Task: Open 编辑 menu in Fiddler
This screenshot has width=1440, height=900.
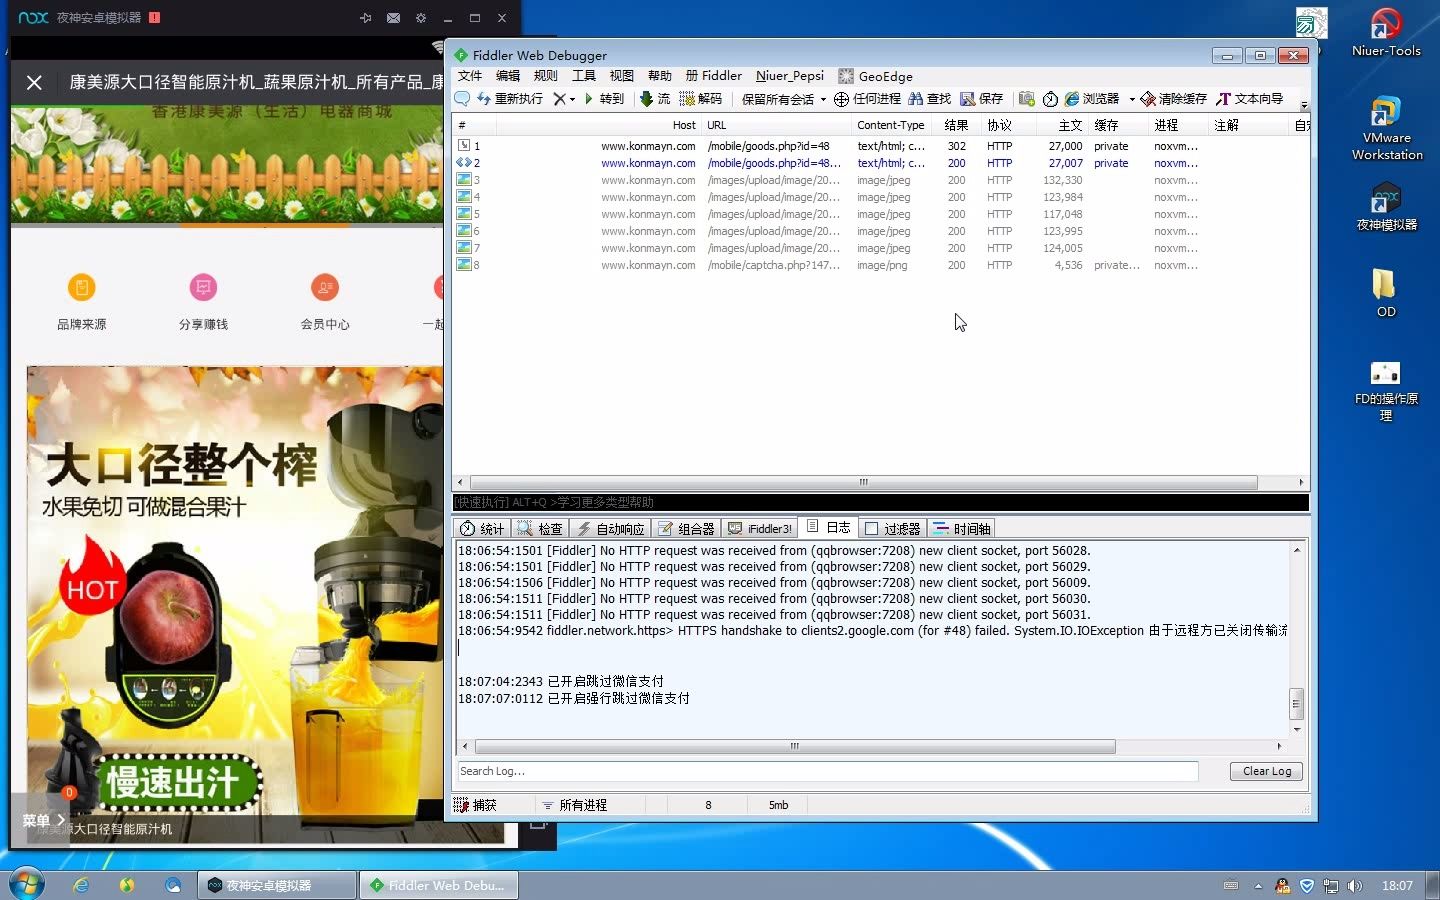Action: coord(508,76)
